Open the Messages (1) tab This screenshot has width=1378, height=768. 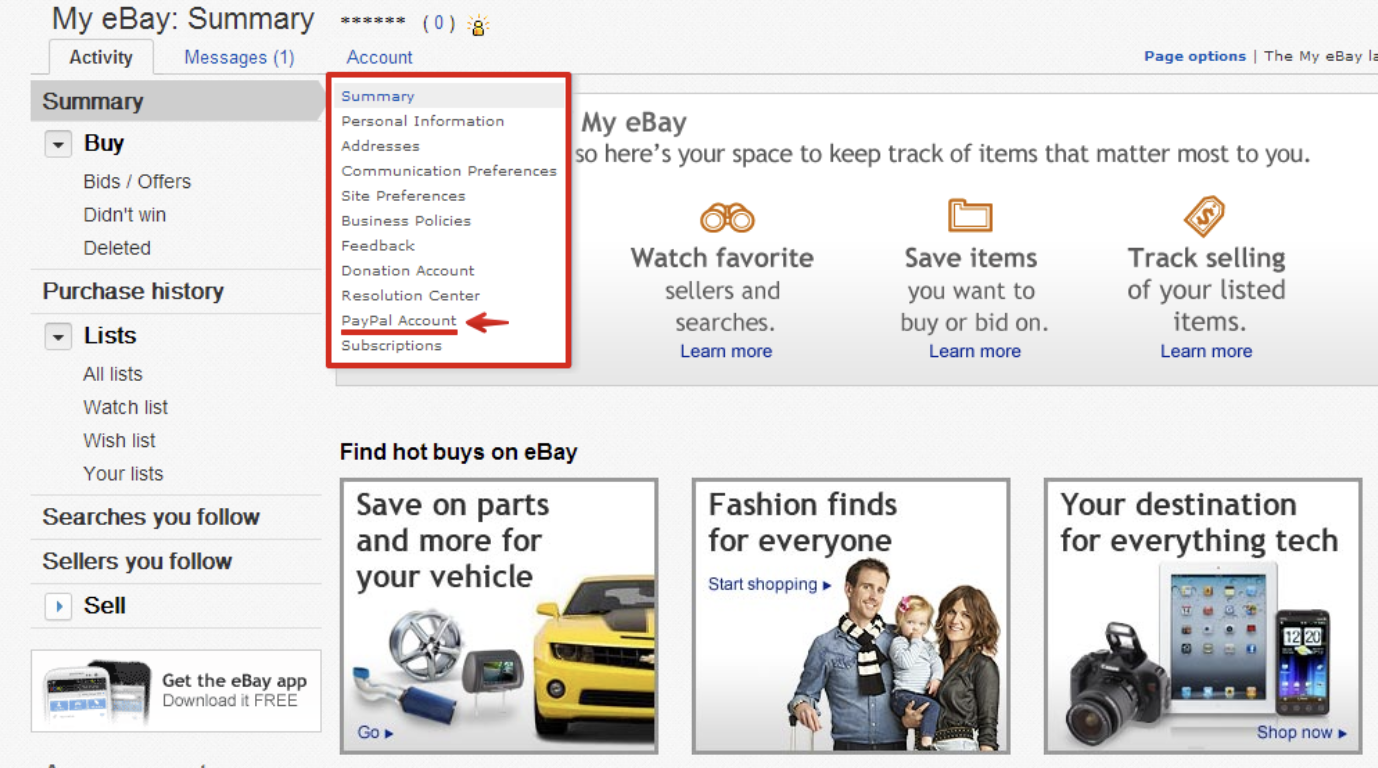239,57
